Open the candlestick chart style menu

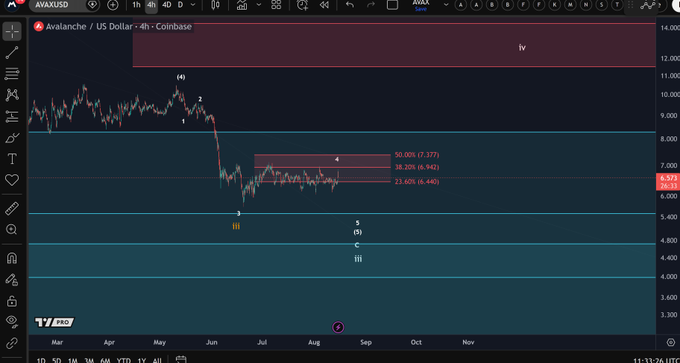point(215,5)
